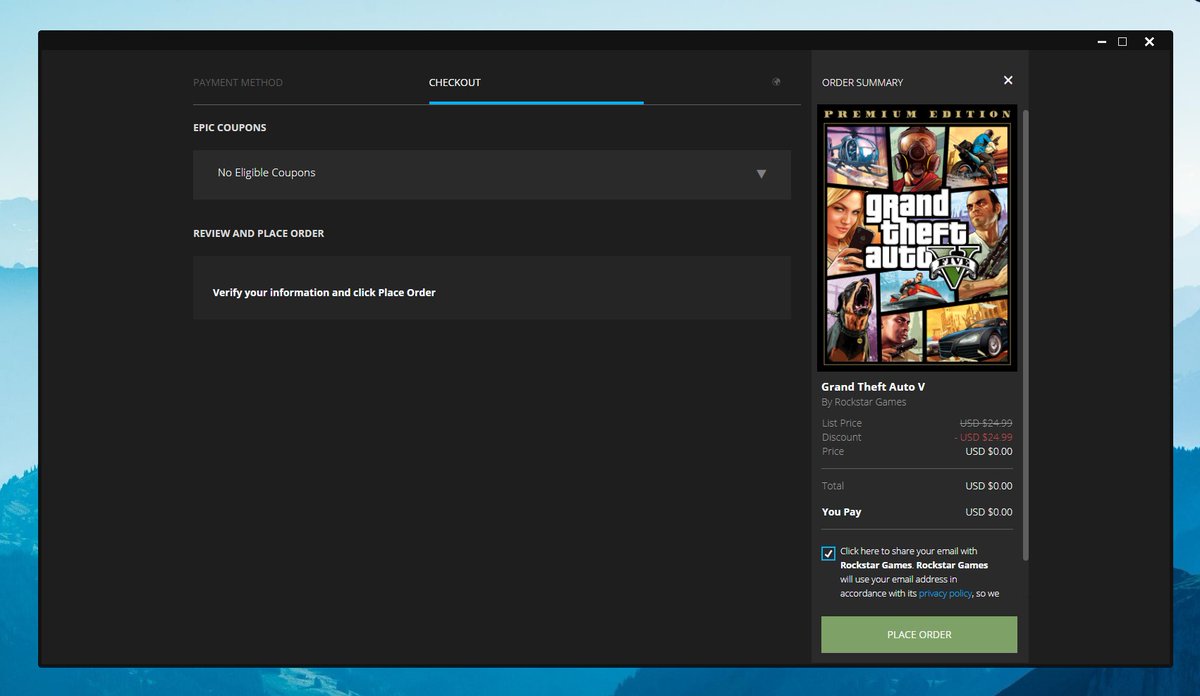The width and height of the screenshot is (1200, 696).
Task: Click the List Price USD $24.99 value
Action: click(986, 423)
